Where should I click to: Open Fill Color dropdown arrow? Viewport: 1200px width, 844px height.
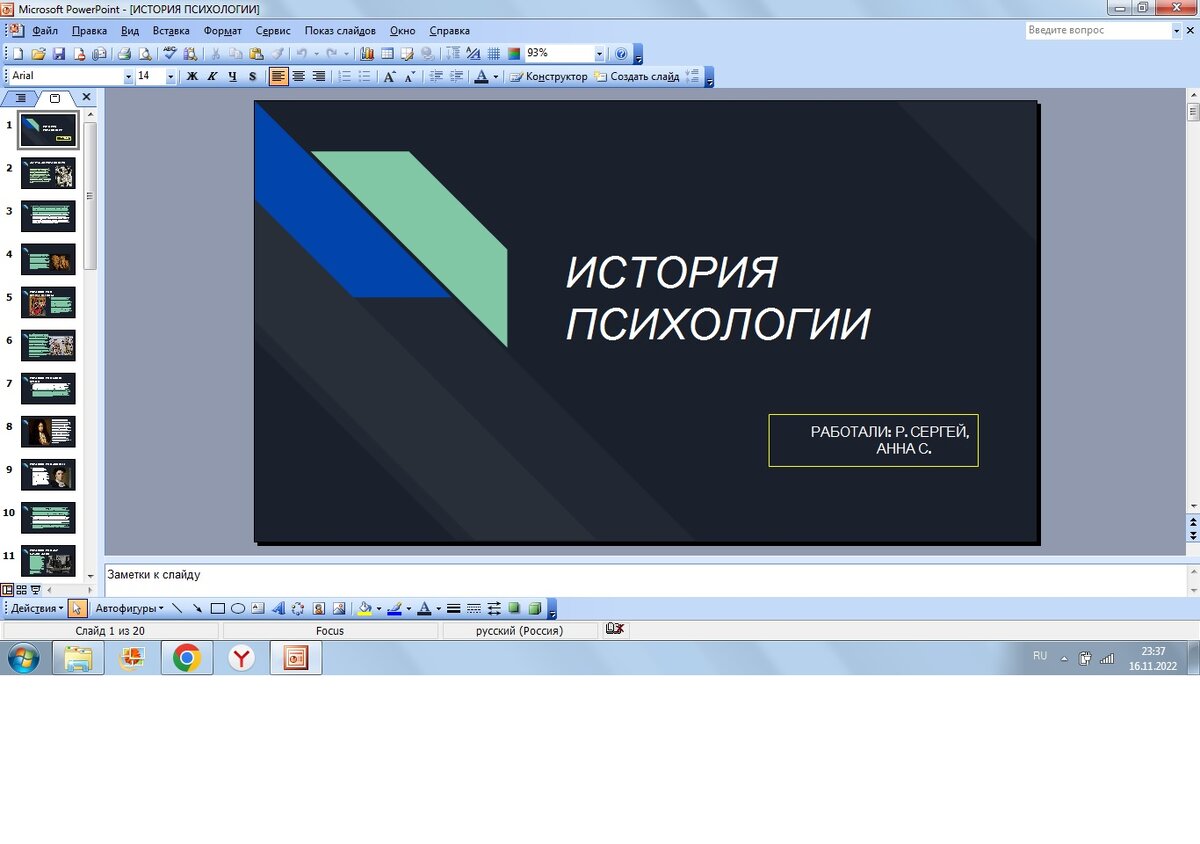379,608
